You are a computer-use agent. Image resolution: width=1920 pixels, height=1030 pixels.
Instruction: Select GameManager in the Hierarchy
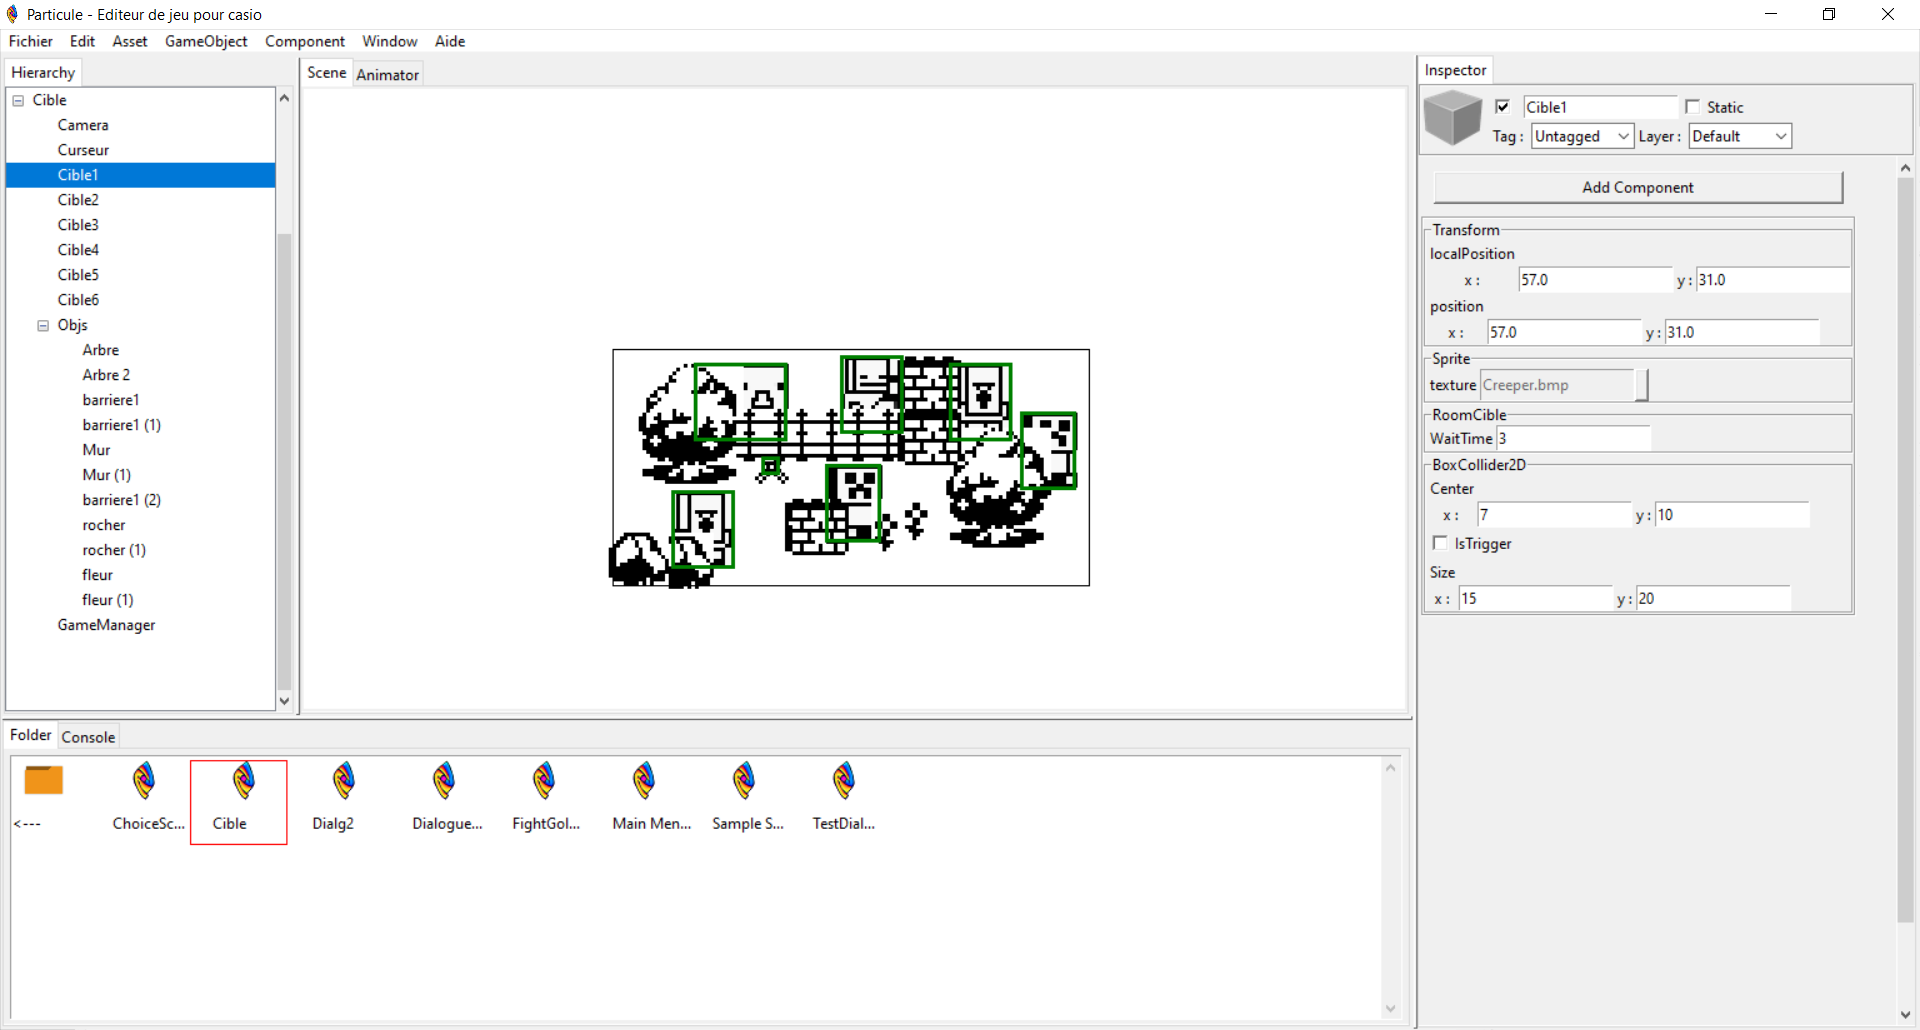tap(106, 625)
